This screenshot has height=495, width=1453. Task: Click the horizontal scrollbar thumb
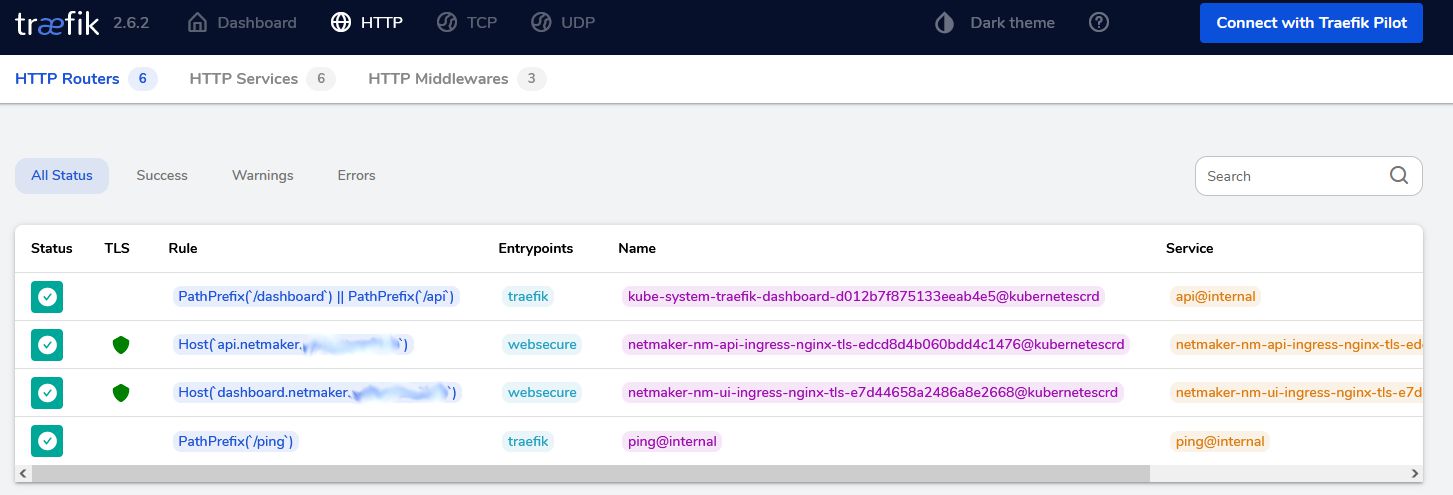tap(590, 473)
